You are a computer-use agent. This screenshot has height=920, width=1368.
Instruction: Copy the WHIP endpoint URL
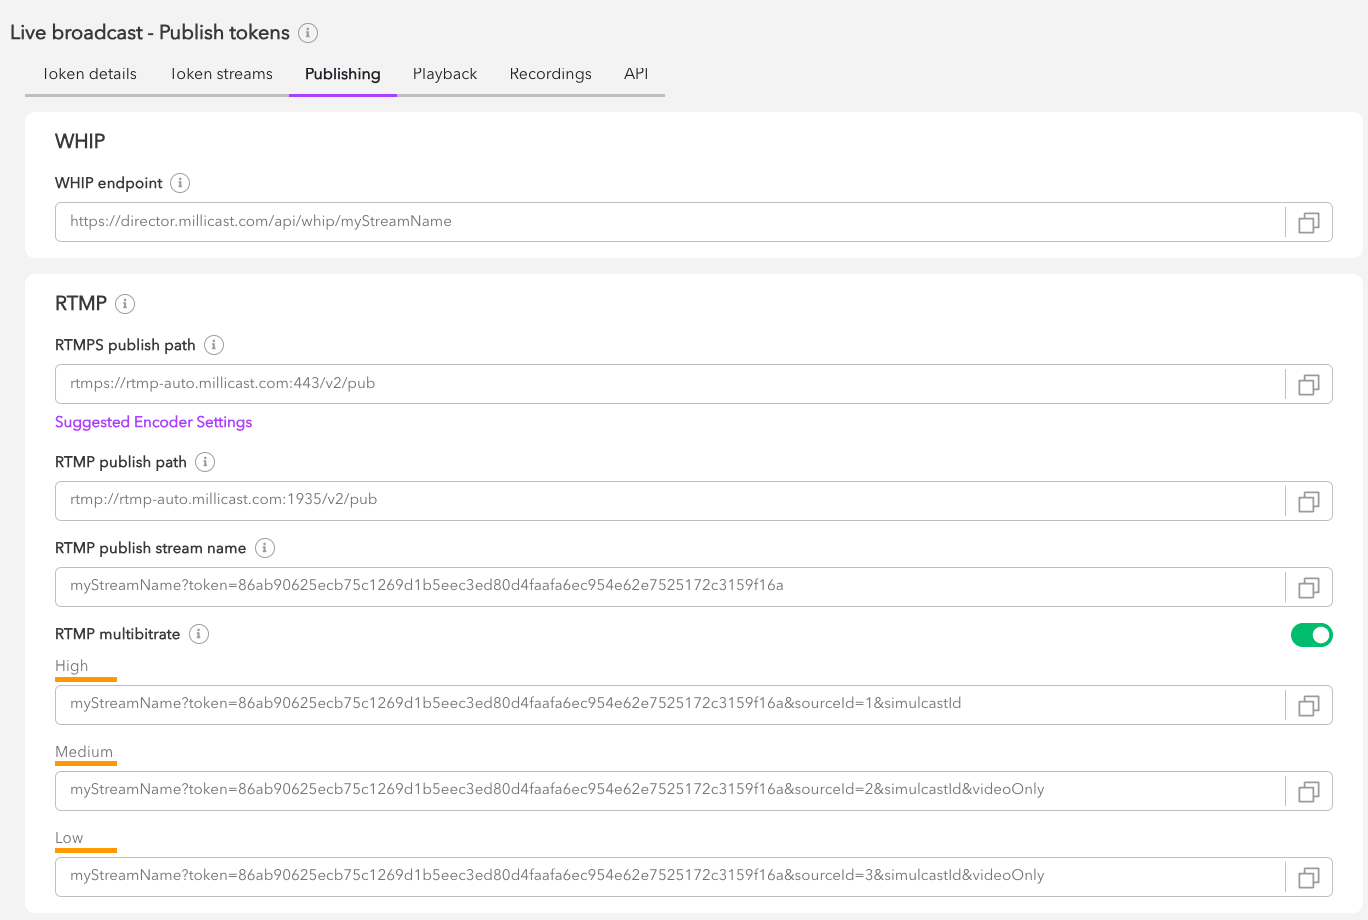tap(1308, 222)
